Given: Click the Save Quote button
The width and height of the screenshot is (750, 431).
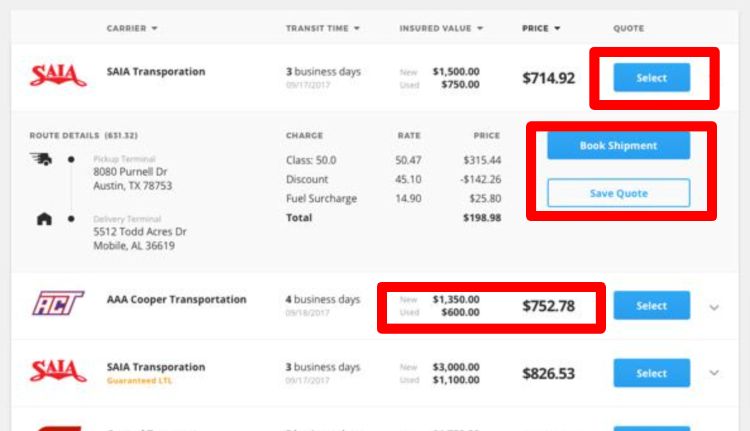Looking at the screenshot, I should click(x=618, y=193).
